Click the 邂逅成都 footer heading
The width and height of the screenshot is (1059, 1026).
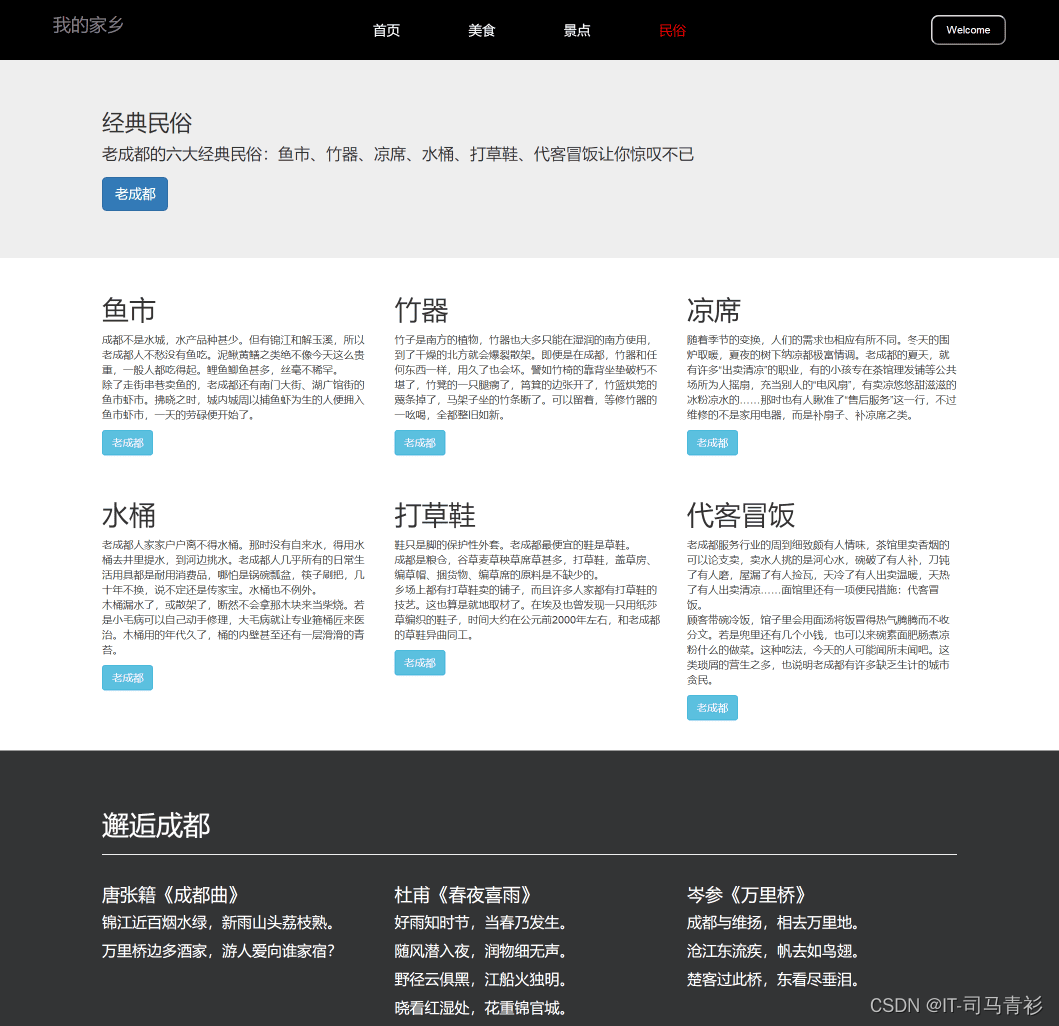coord(154,827)
